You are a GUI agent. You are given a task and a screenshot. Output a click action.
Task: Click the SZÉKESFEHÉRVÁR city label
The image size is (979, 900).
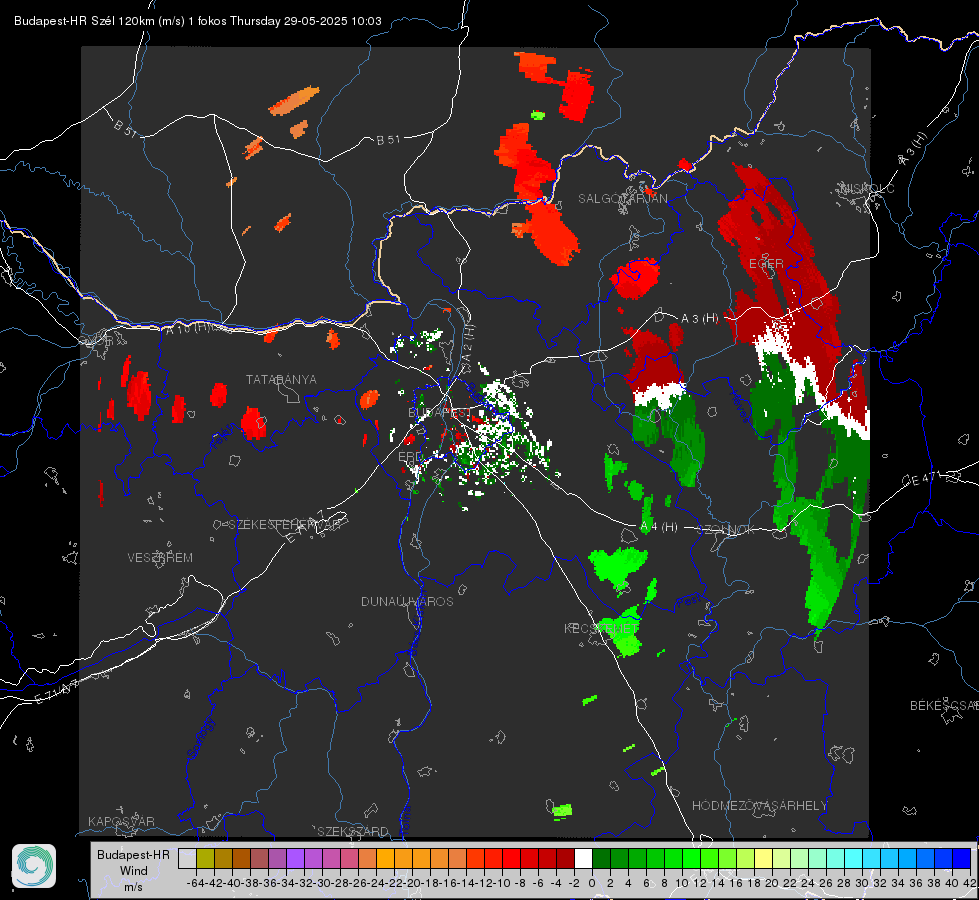pyautogui.click(x=285, y=525)
